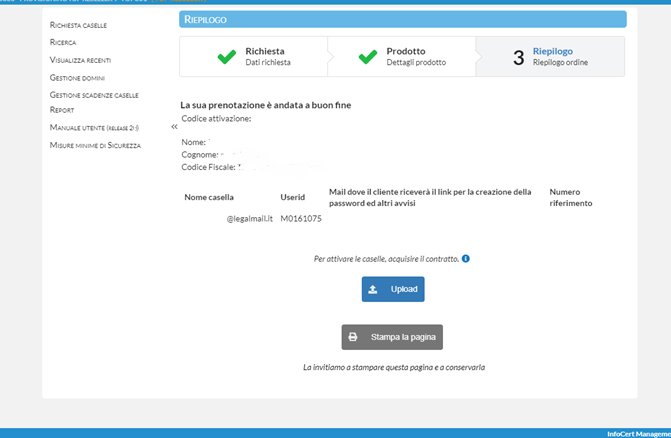Go to Gestione scadenze caselle

(94, 95)
